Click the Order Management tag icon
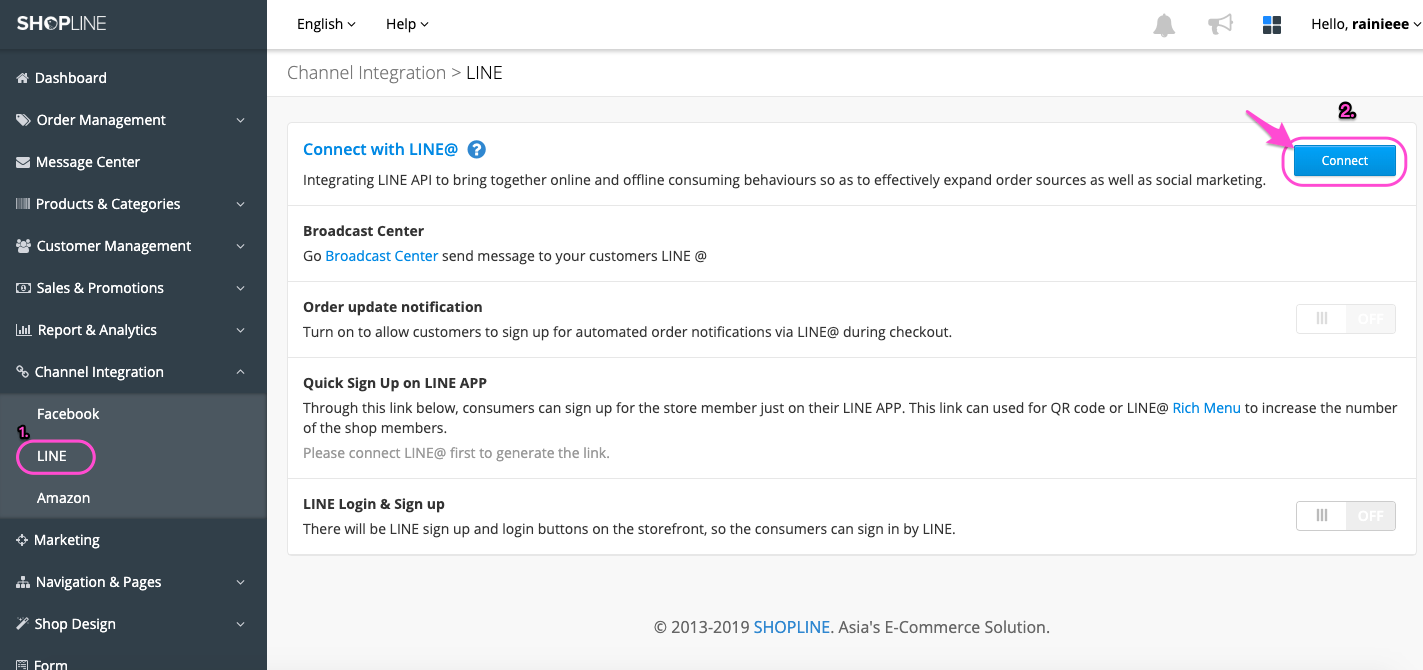1423x670 pixels. tap(23, 120)
